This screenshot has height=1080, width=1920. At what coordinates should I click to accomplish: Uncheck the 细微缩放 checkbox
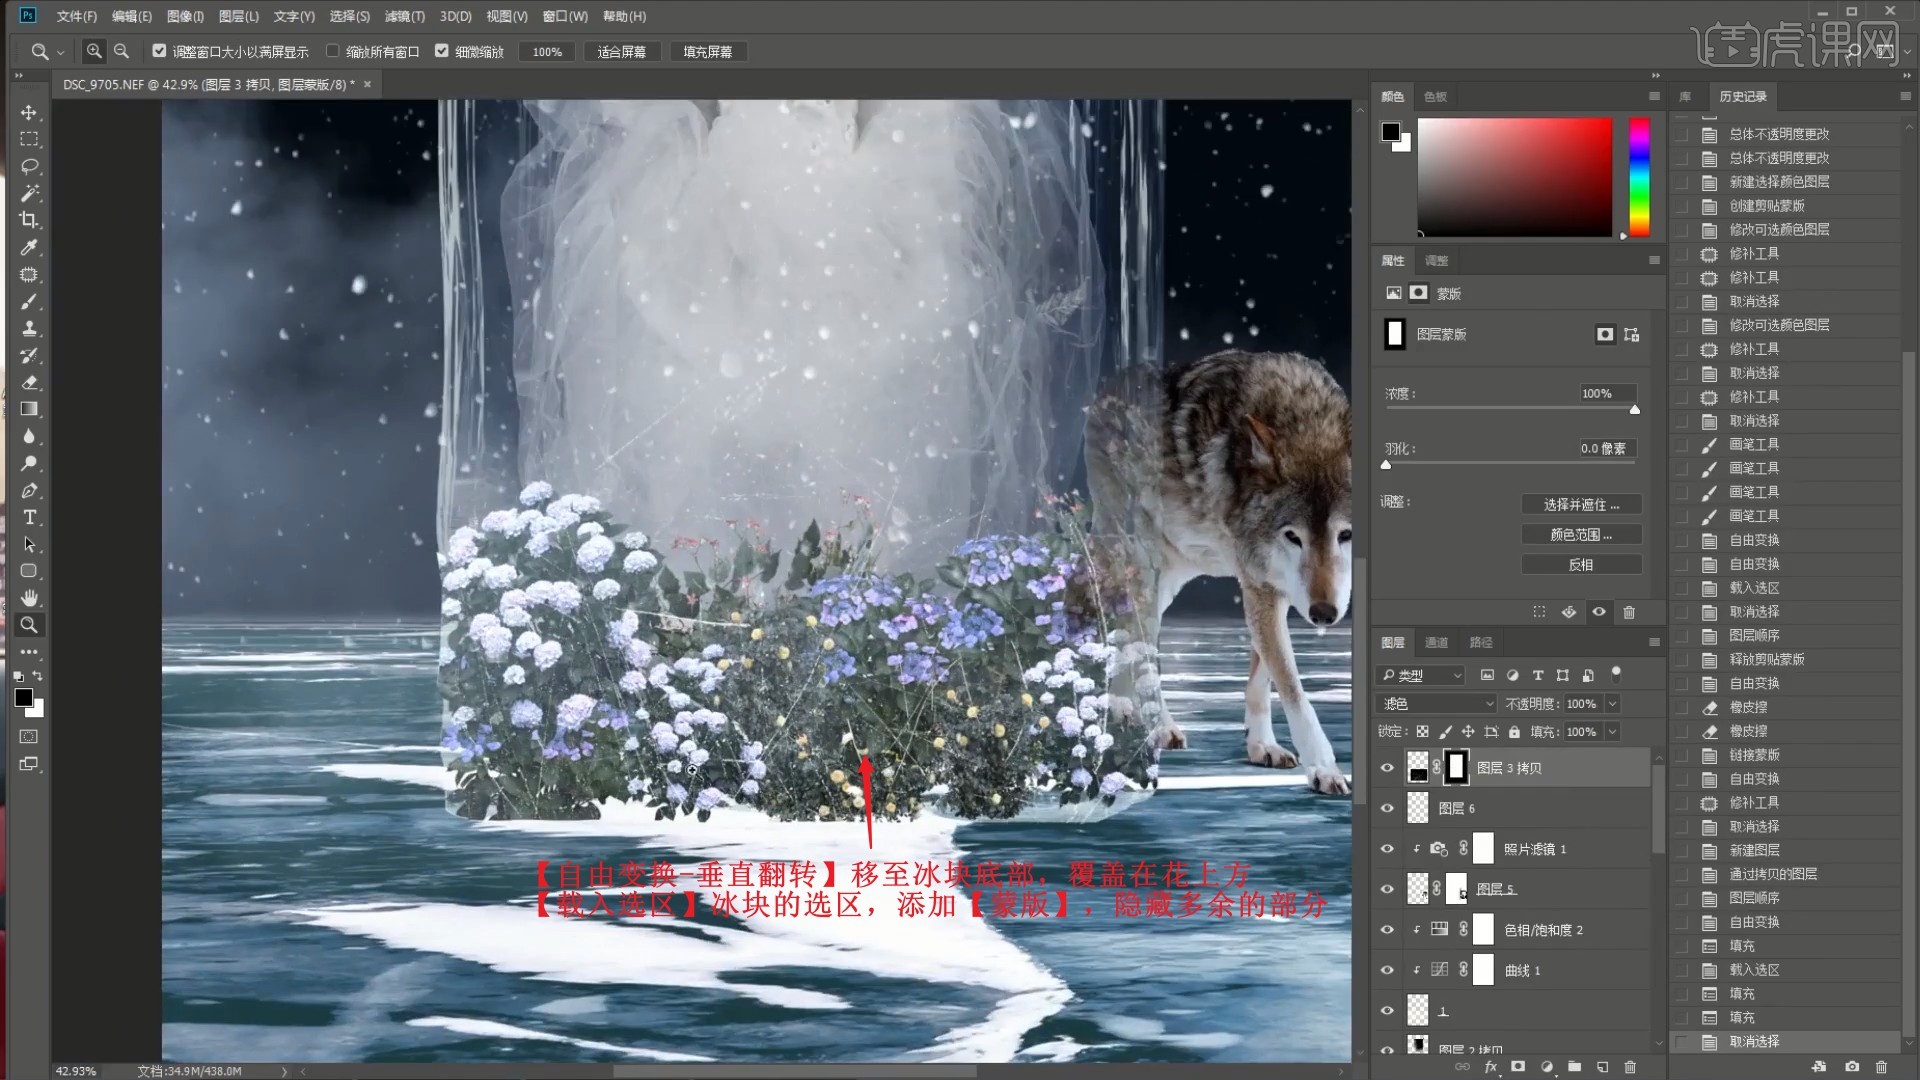coord(442,51)
